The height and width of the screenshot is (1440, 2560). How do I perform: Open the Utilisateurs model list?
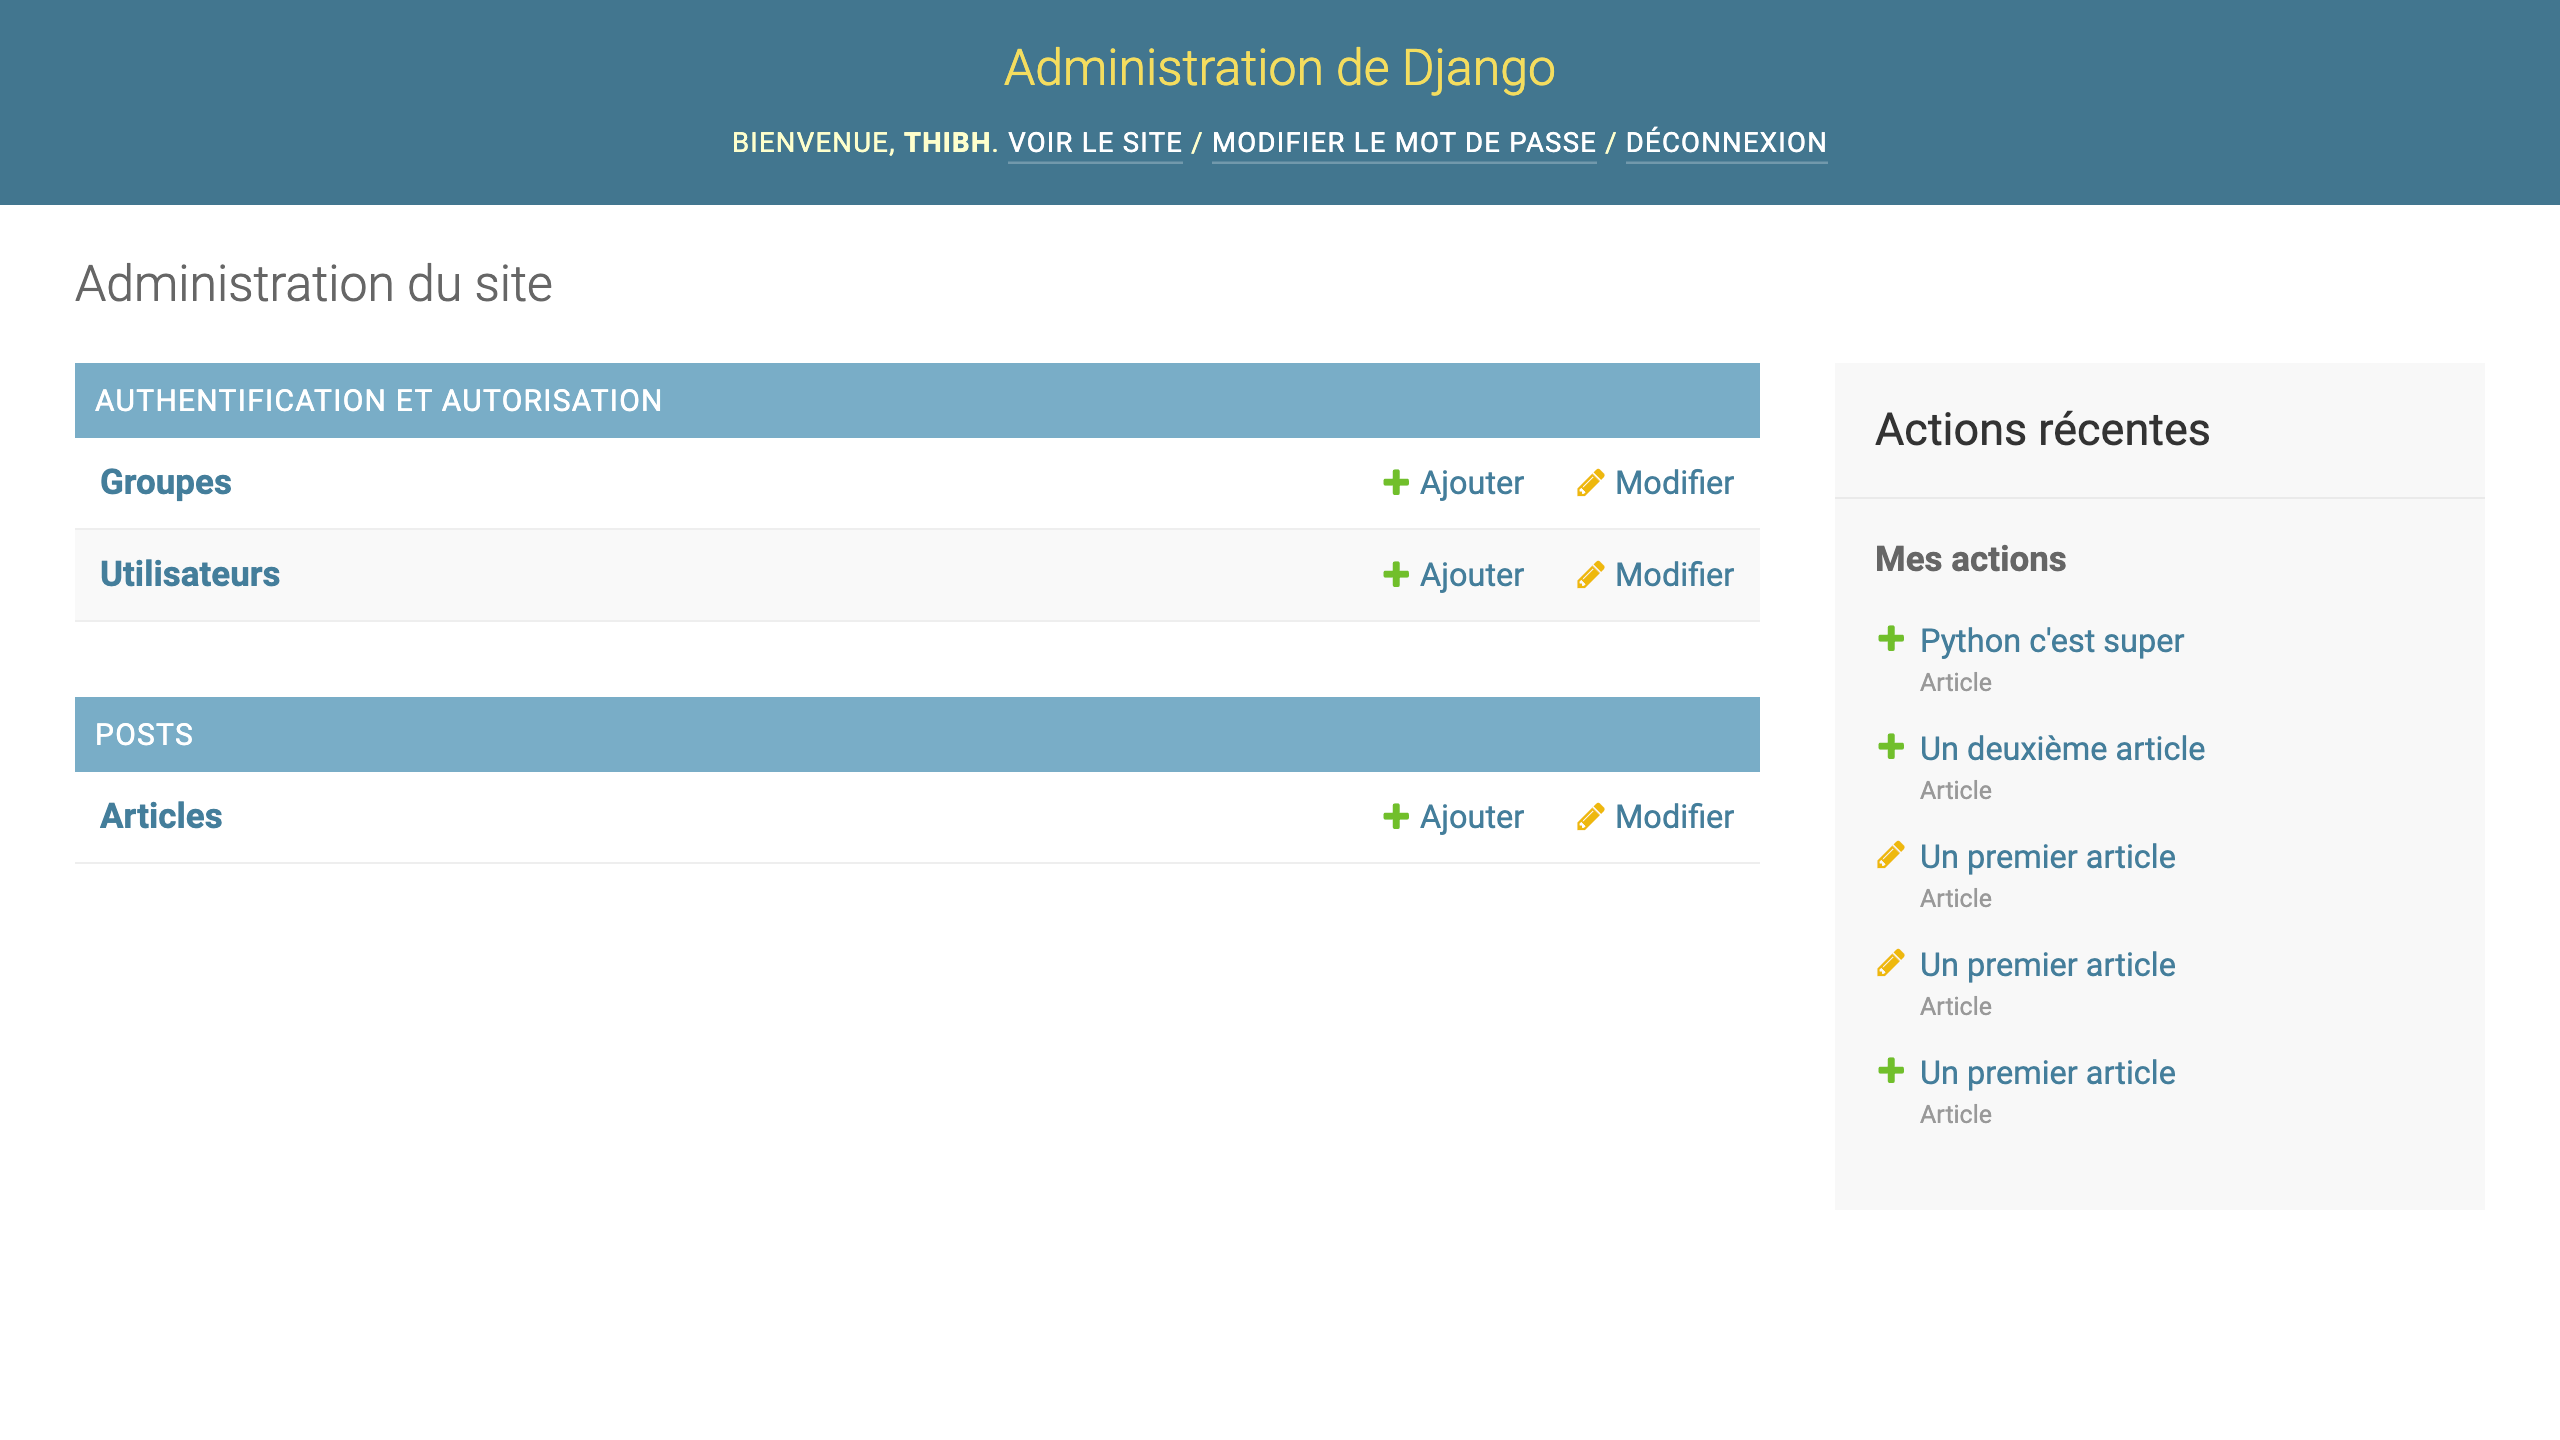coord(190,575)
